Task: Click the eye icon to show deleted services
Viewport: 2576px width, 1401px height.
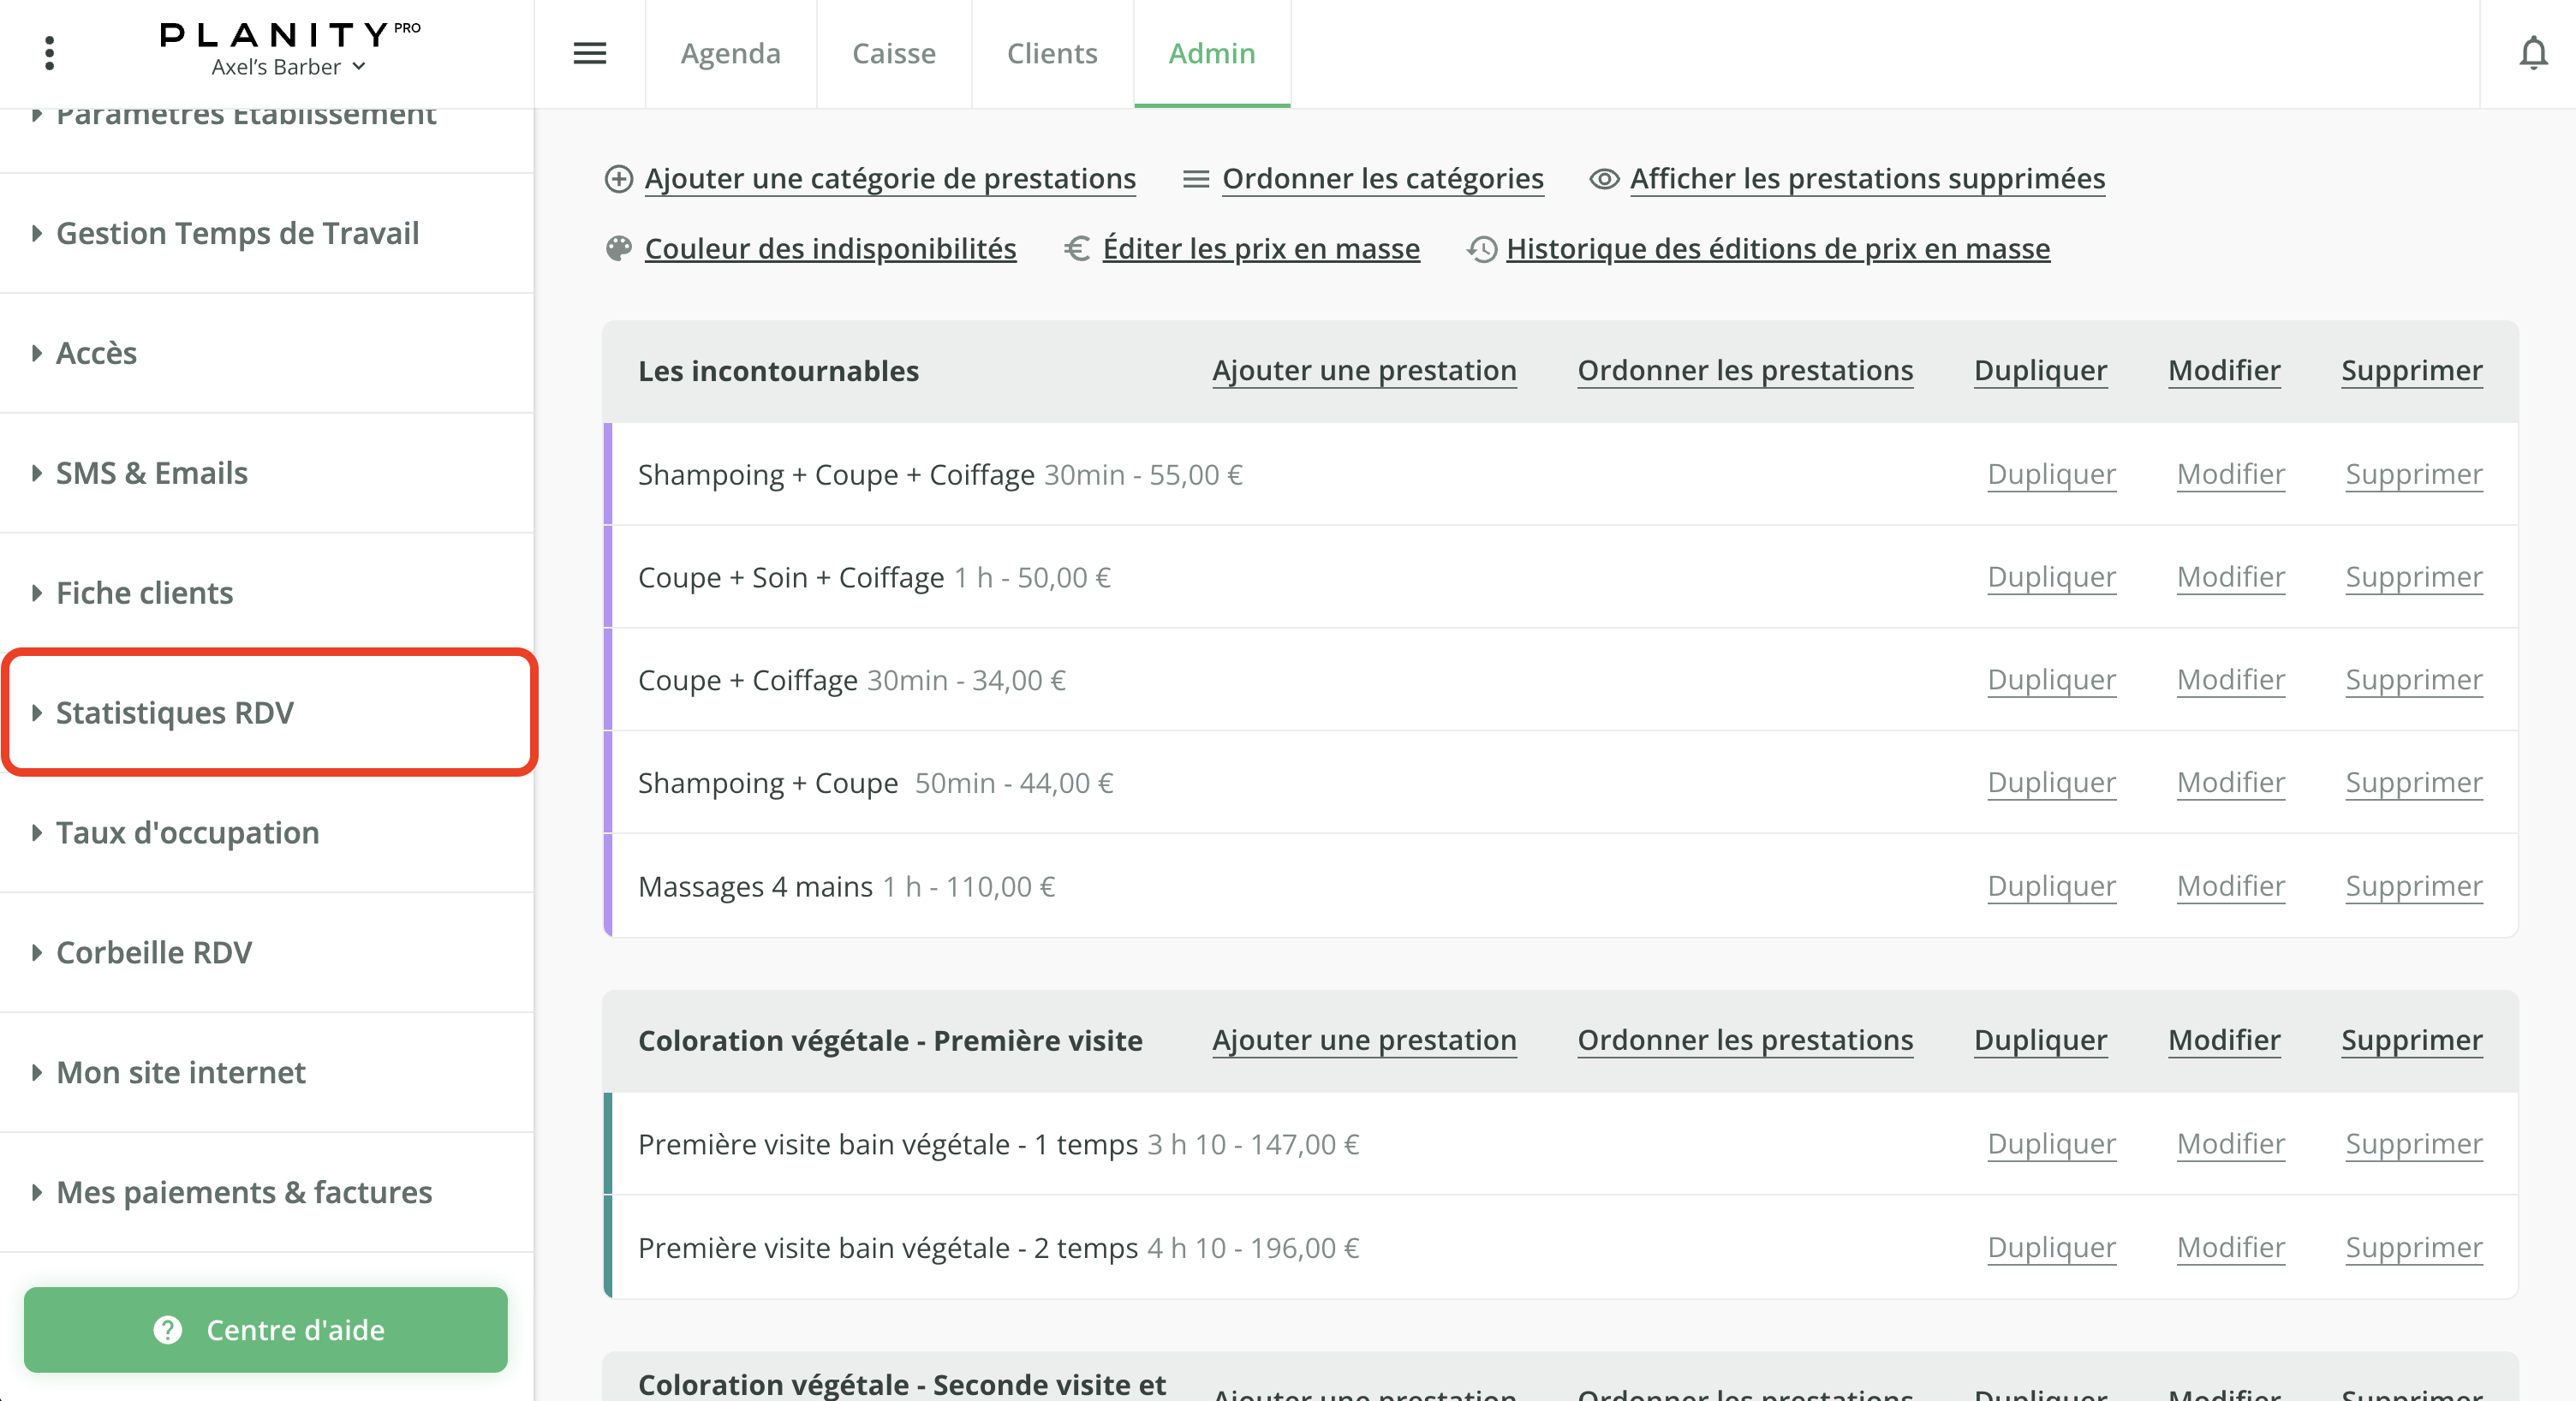Action: click(x=1604, y=179)
